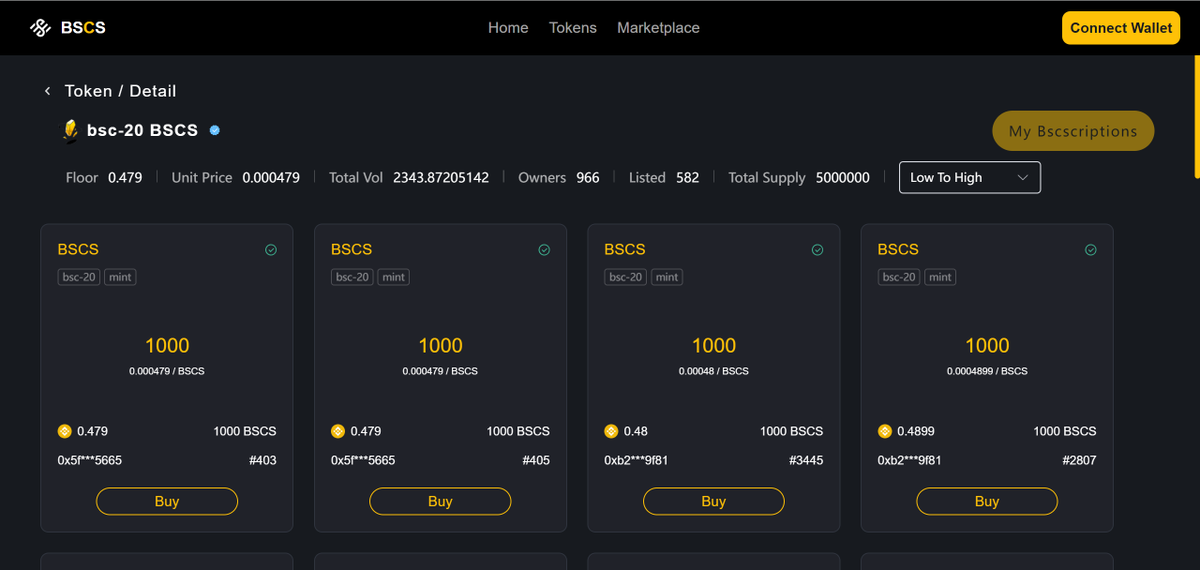Click seller address 0x5f***5665 on card #405
The width and height of the screenshot is (1200, 570).
pos(363,461)
